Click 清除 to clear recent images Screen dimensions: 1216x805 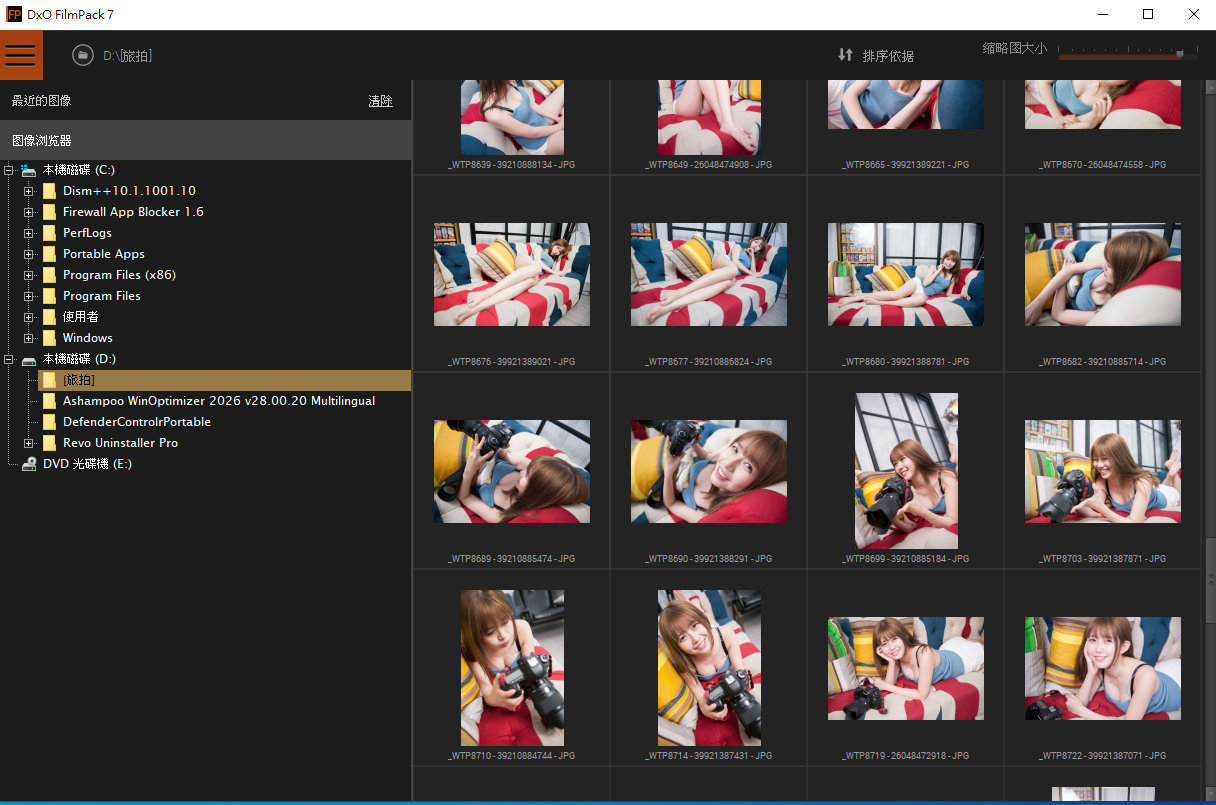[380, 101]
